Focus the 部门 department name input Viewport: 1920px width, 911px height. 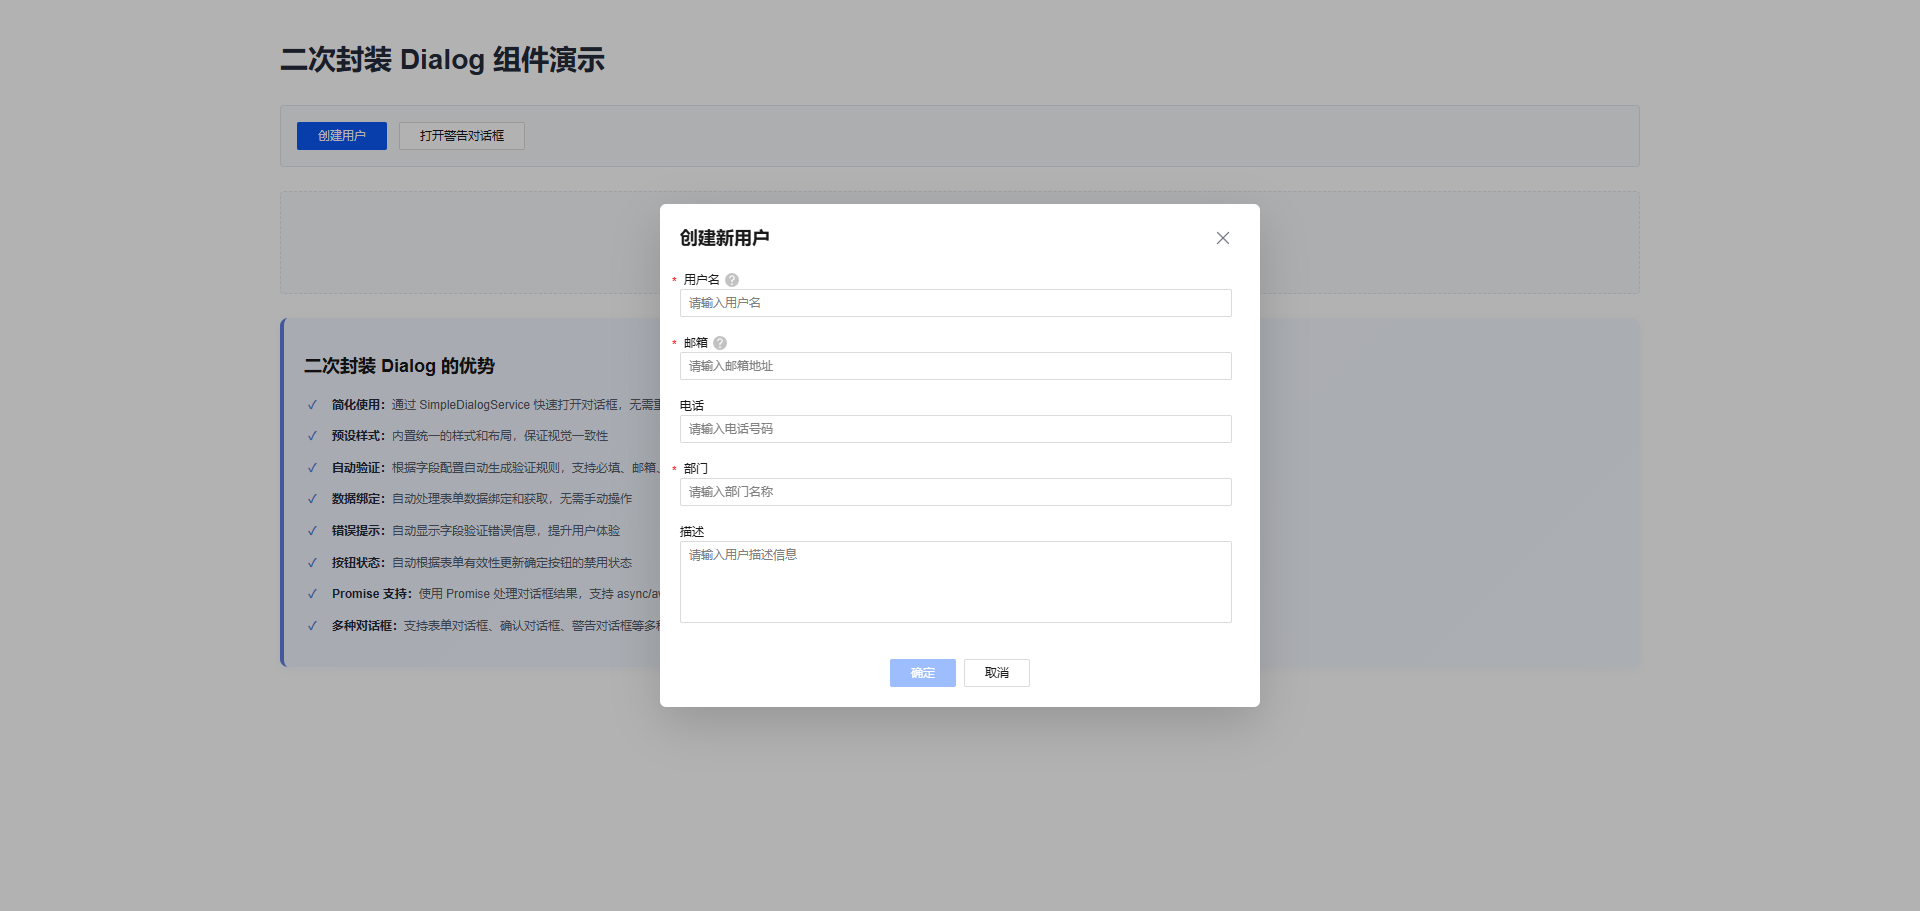pyautogui.click(x=955, y=492)
